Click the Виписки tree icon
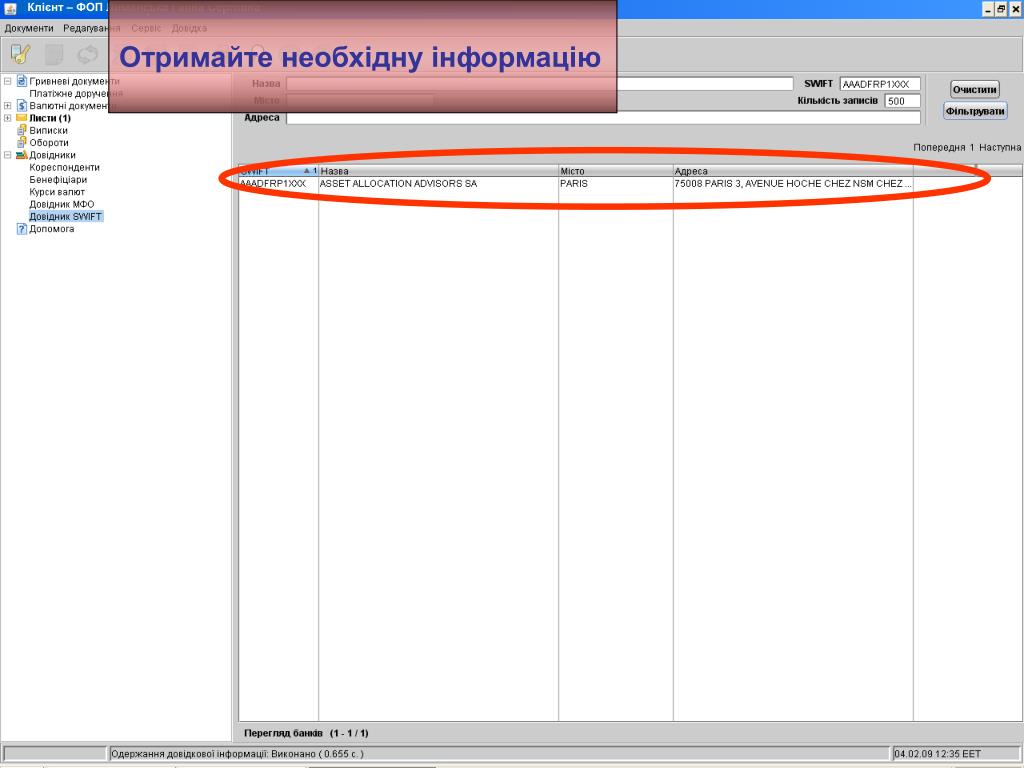This screenshot has height=768, width=1024. [22, 130]
